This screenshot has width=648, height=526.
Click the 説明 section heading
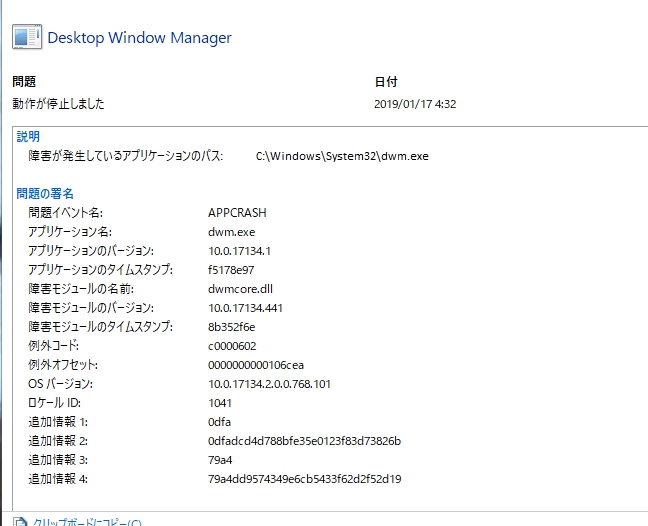point(28,136)
